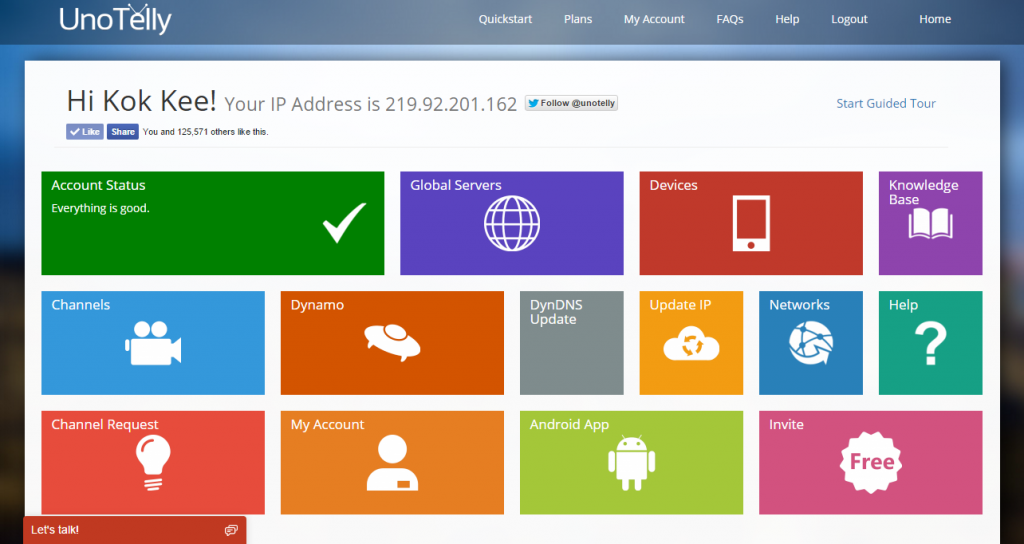Click Logout in the top navigation
The height and width of the screenshot is (544, 1024).
(849, 20)
